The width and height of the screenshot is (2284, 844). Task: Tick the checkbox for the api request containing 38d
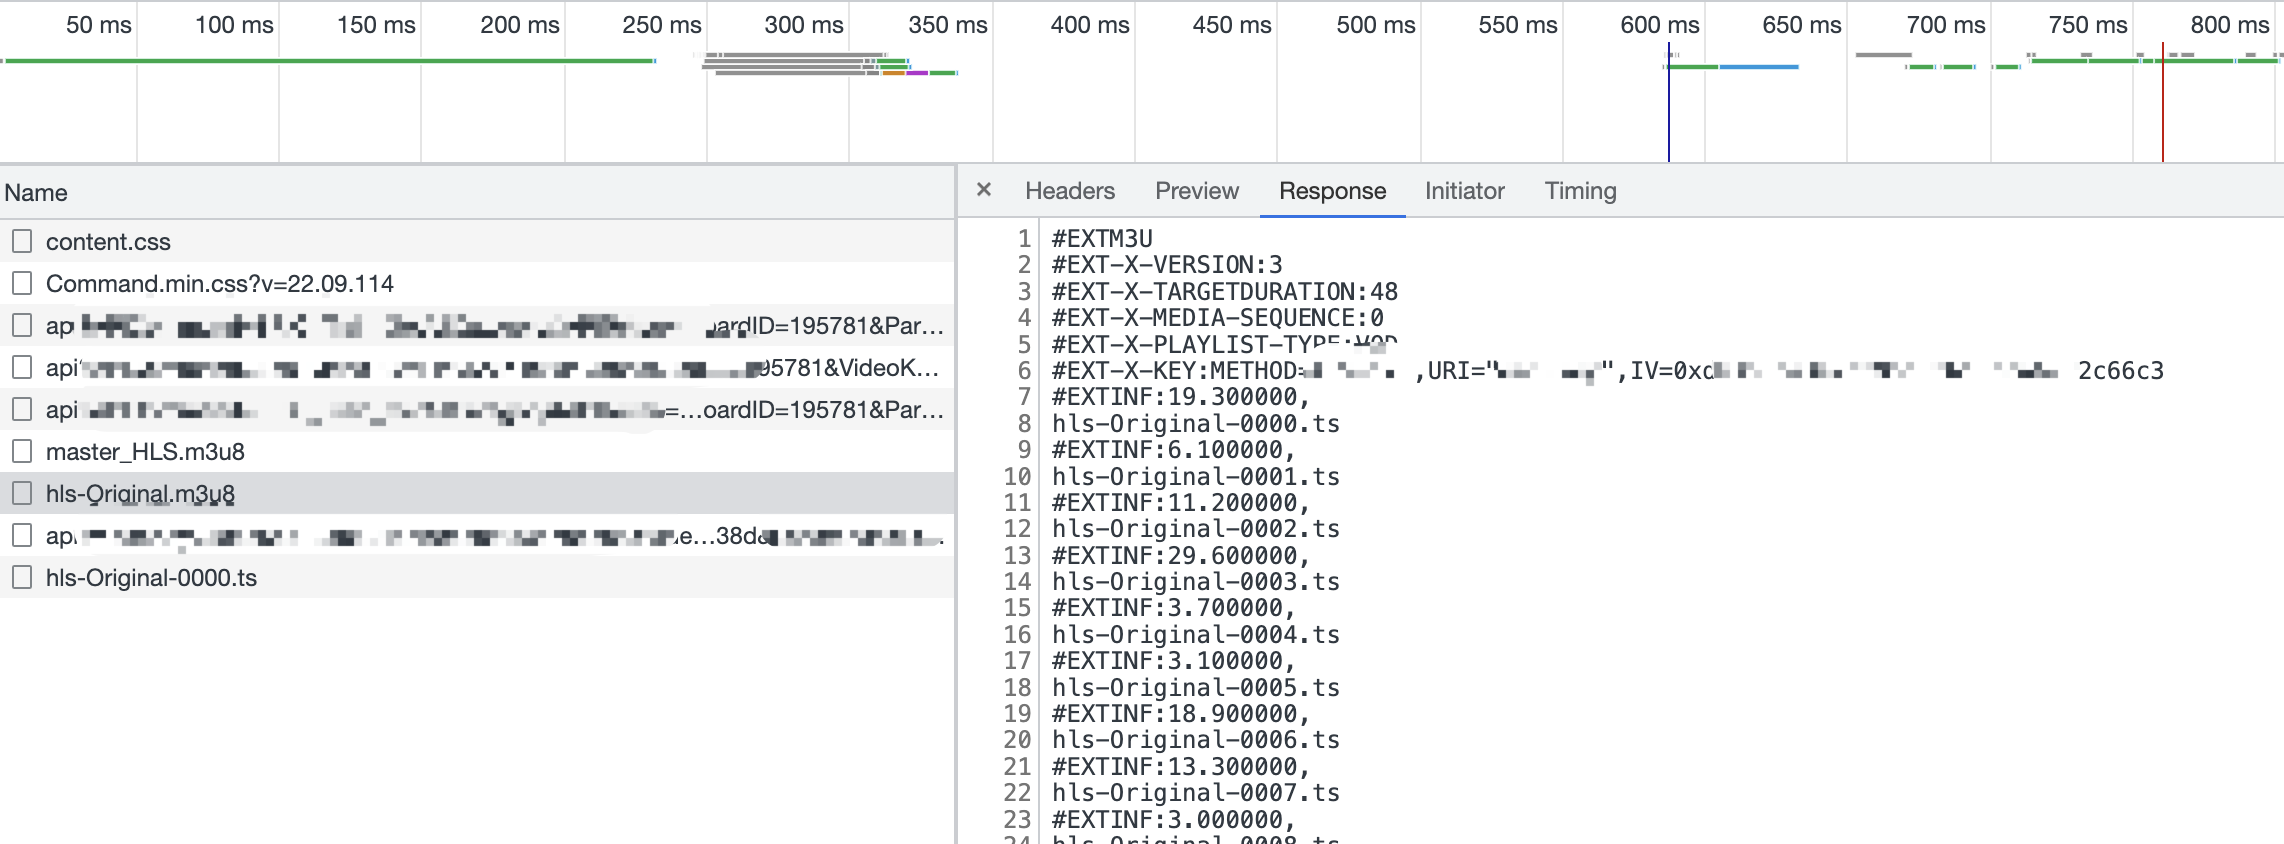coord(22,535)
